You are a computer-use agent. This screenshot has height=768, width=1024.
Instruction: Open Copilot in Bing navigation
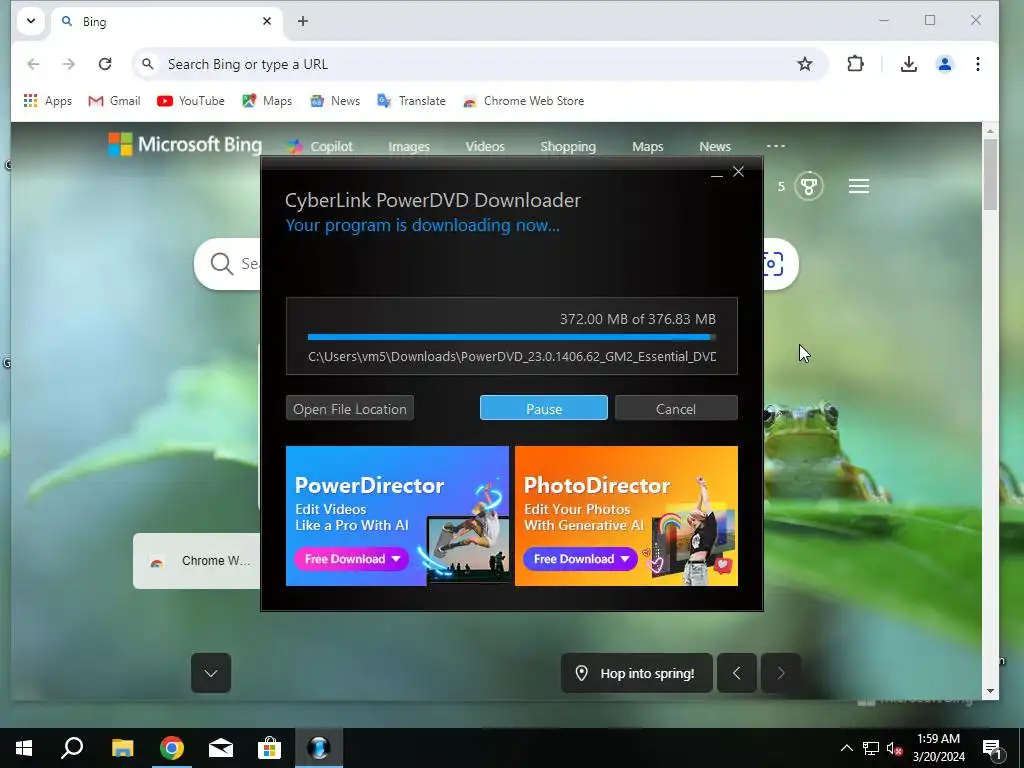(321, 146)
